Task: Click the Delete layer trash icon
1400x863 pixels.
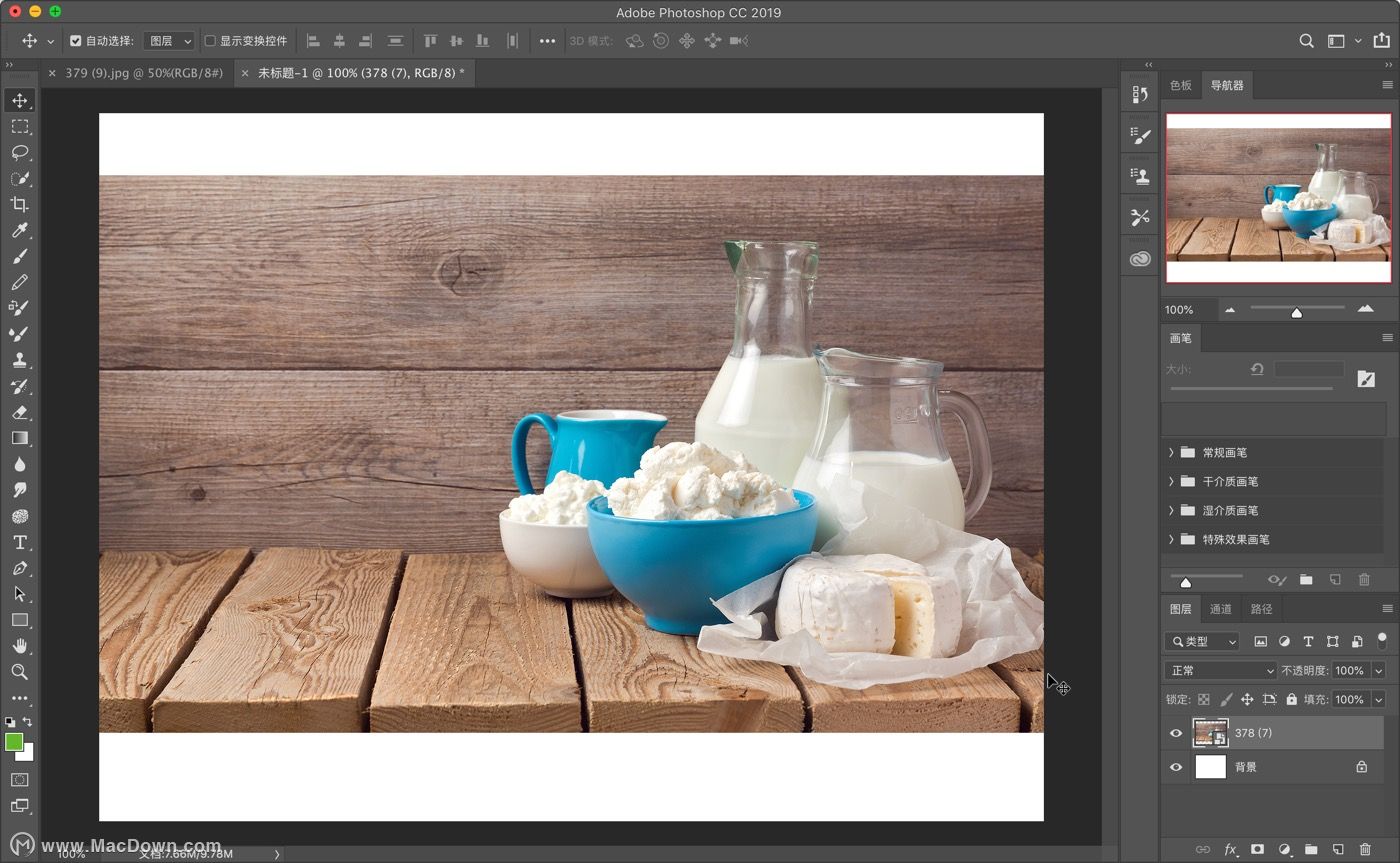Action: 1365,849
